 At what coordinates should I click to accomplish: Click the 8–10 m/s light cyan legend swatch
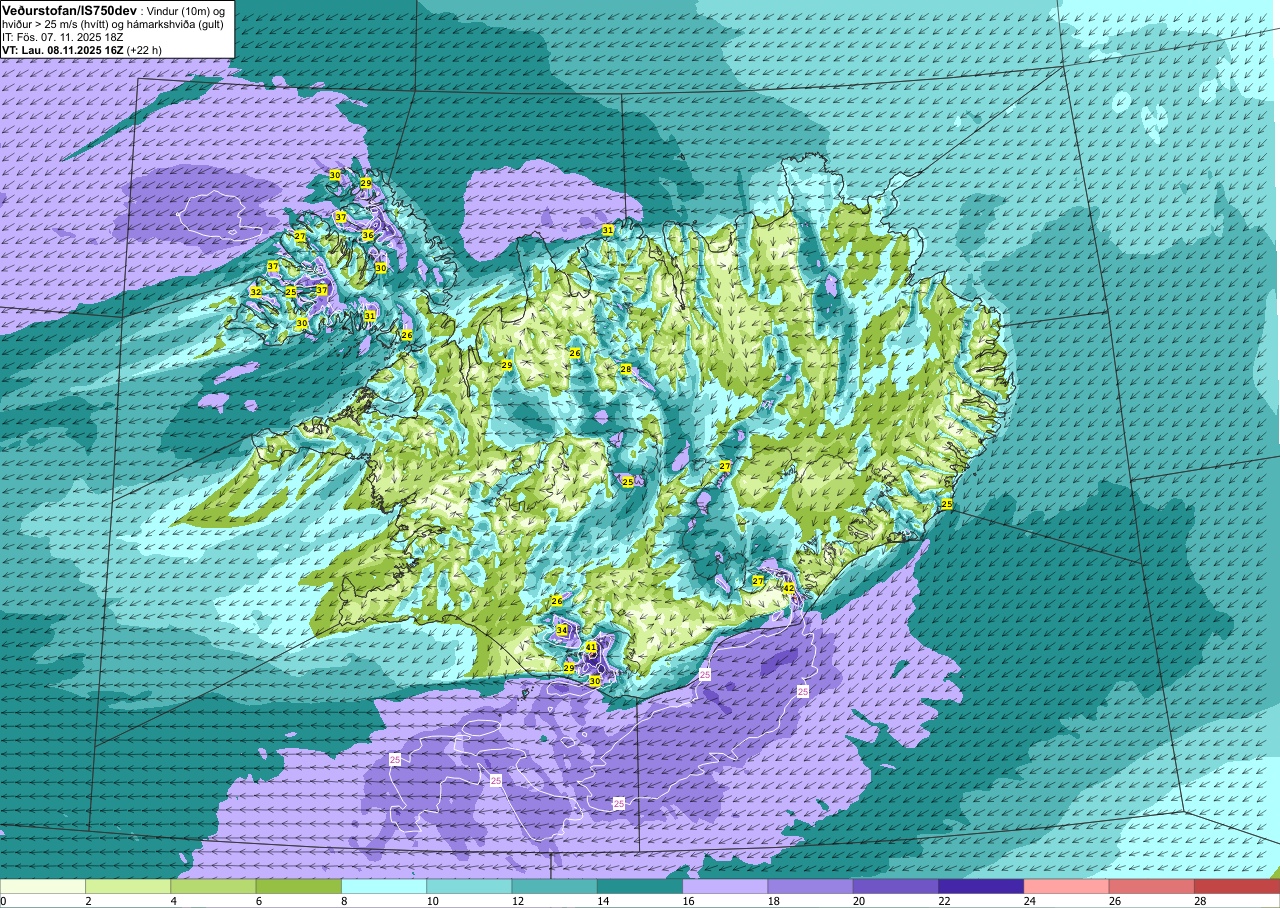tap(384, 886)
